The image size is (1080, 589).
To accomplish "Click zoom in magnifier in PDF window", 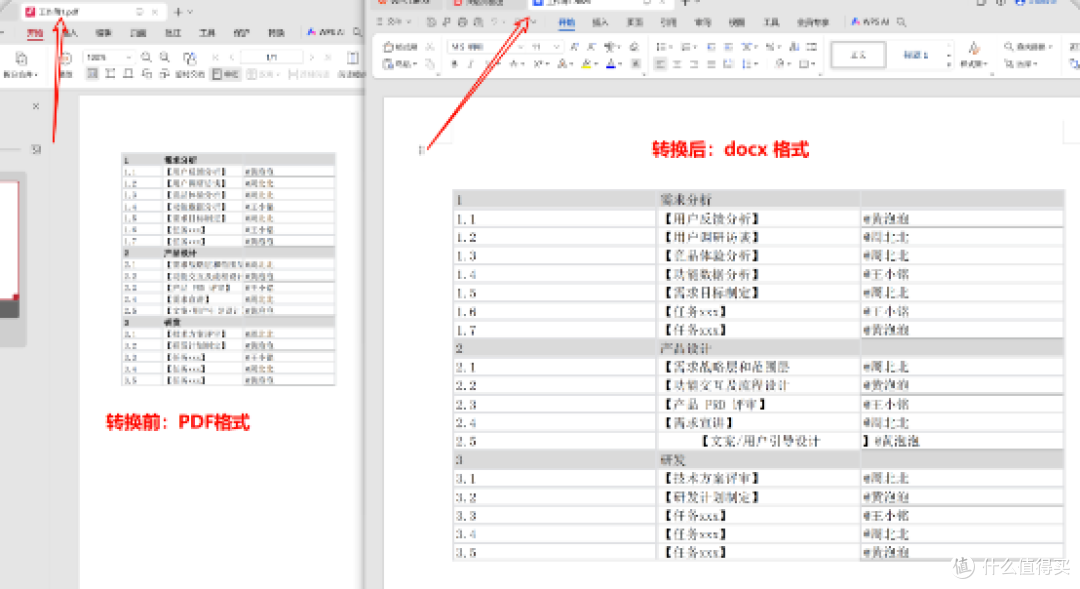I will point(165,57).
